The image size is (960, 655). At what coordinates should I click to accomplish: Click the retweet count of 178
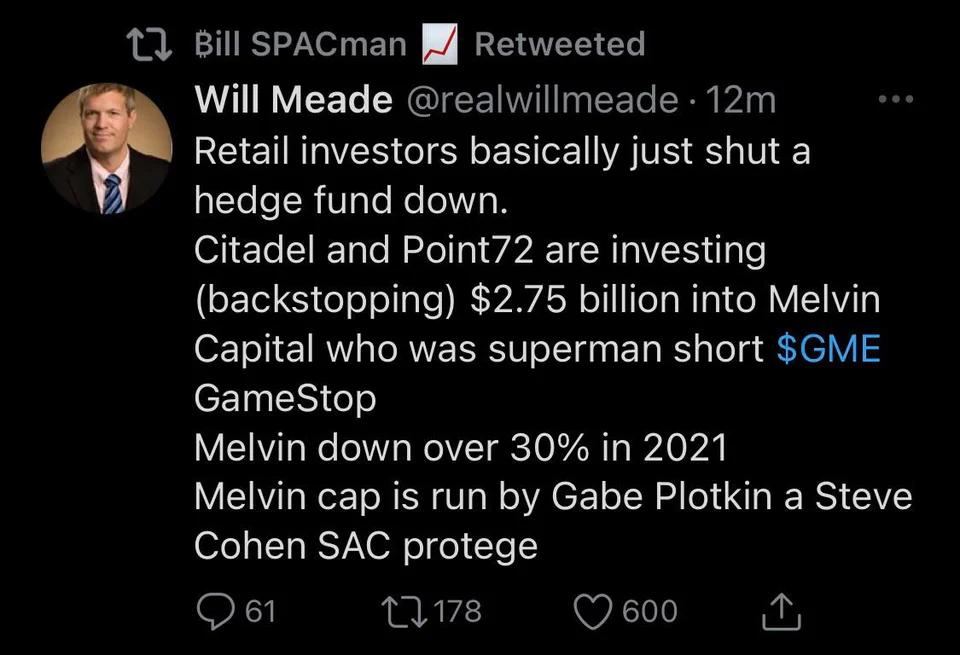point(459,611)
